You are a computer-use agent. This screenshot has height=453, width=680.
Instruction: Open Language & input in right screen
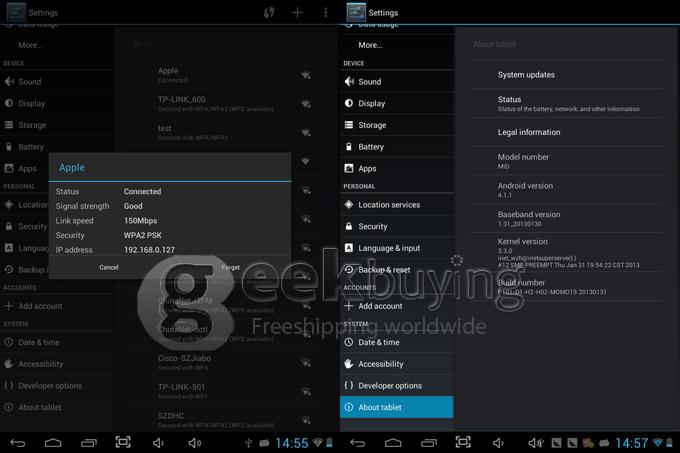(x=397, y=248)
